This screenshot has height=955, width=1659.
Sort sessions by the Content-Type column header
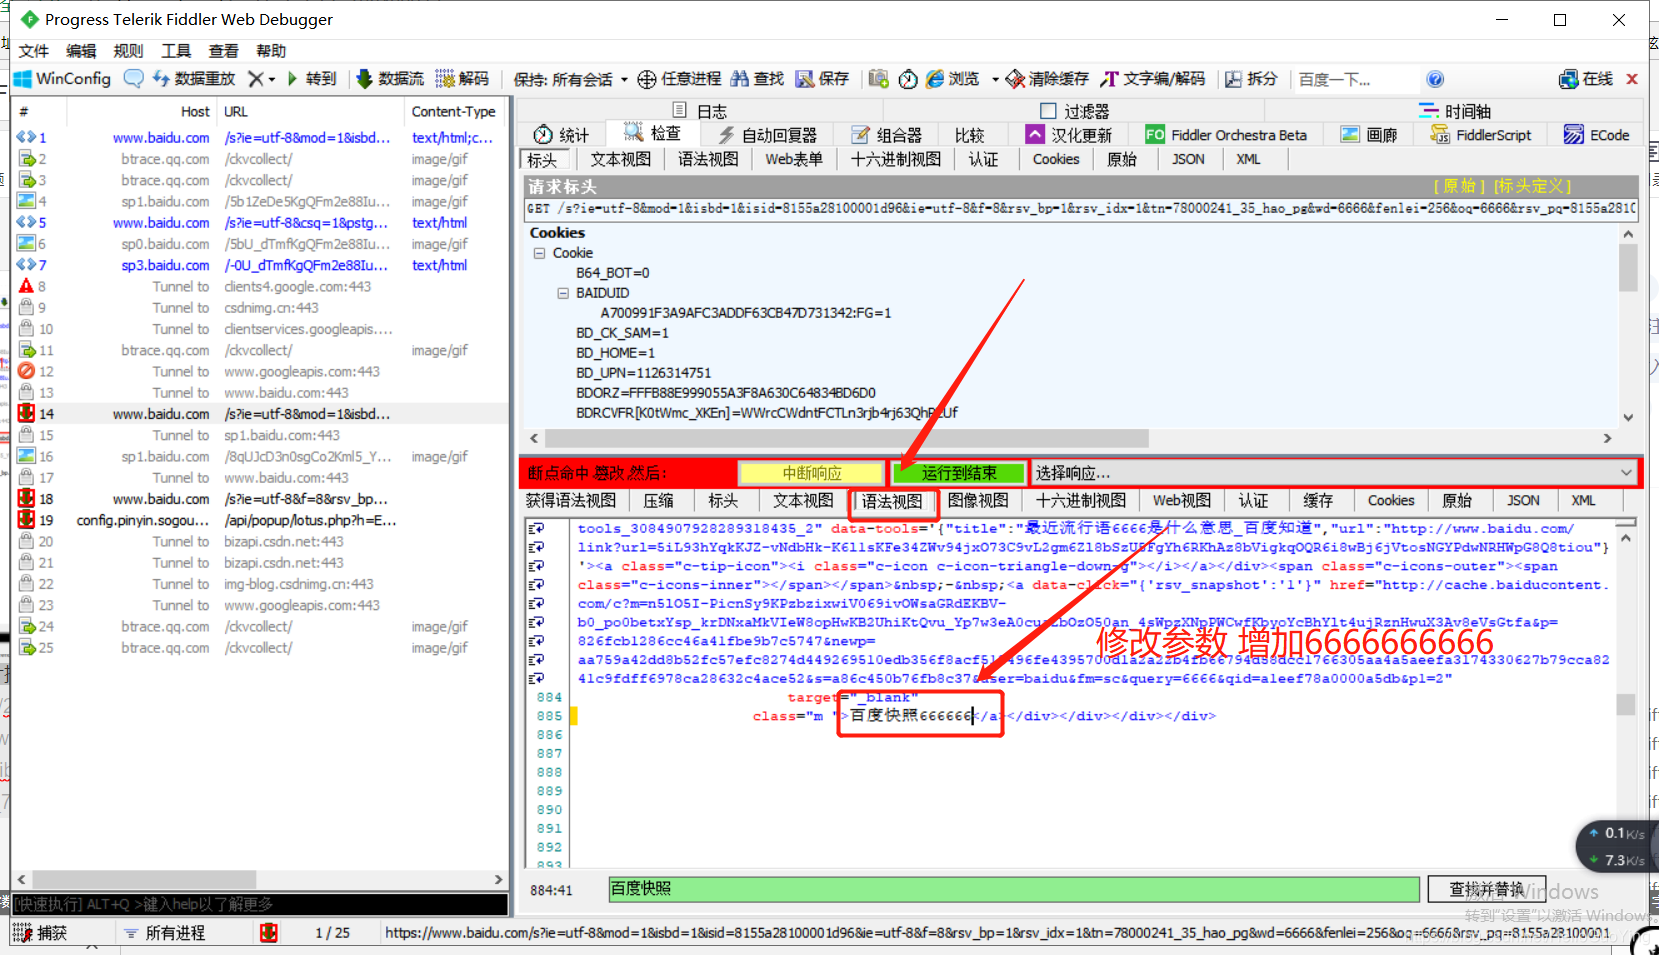[454, 112]
